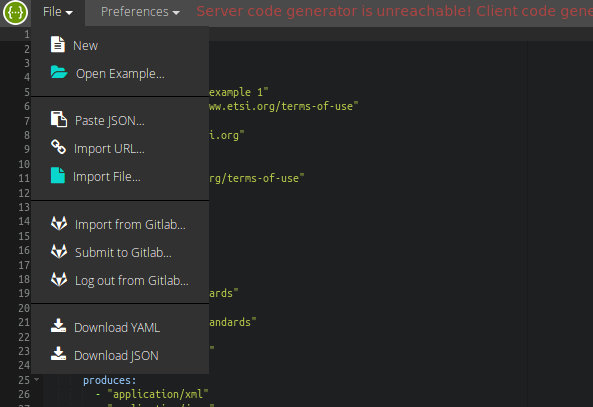Click the Gitlab icon beside Submit
The image size is (593, 407).
[x=59, y=251]
